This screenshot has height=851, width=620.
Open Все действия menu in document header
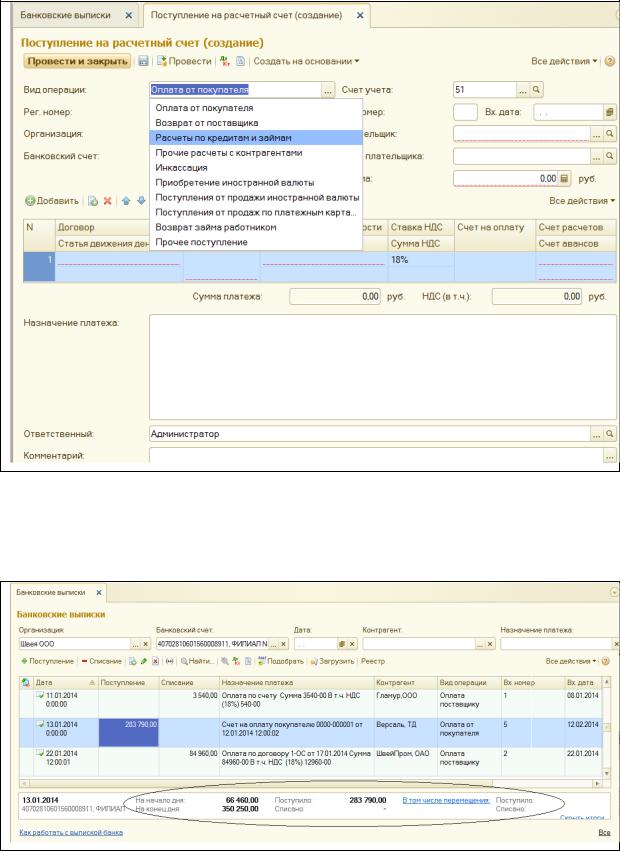pyautogui.click(x=564, y=61)
